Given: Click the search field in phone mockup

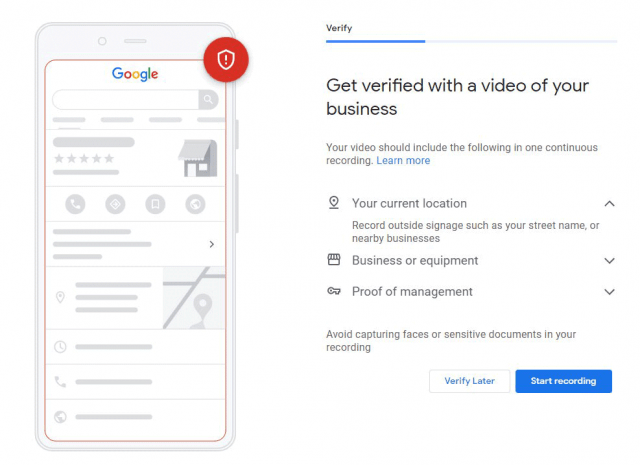Looking at the screenshot, I should (126, 99).
